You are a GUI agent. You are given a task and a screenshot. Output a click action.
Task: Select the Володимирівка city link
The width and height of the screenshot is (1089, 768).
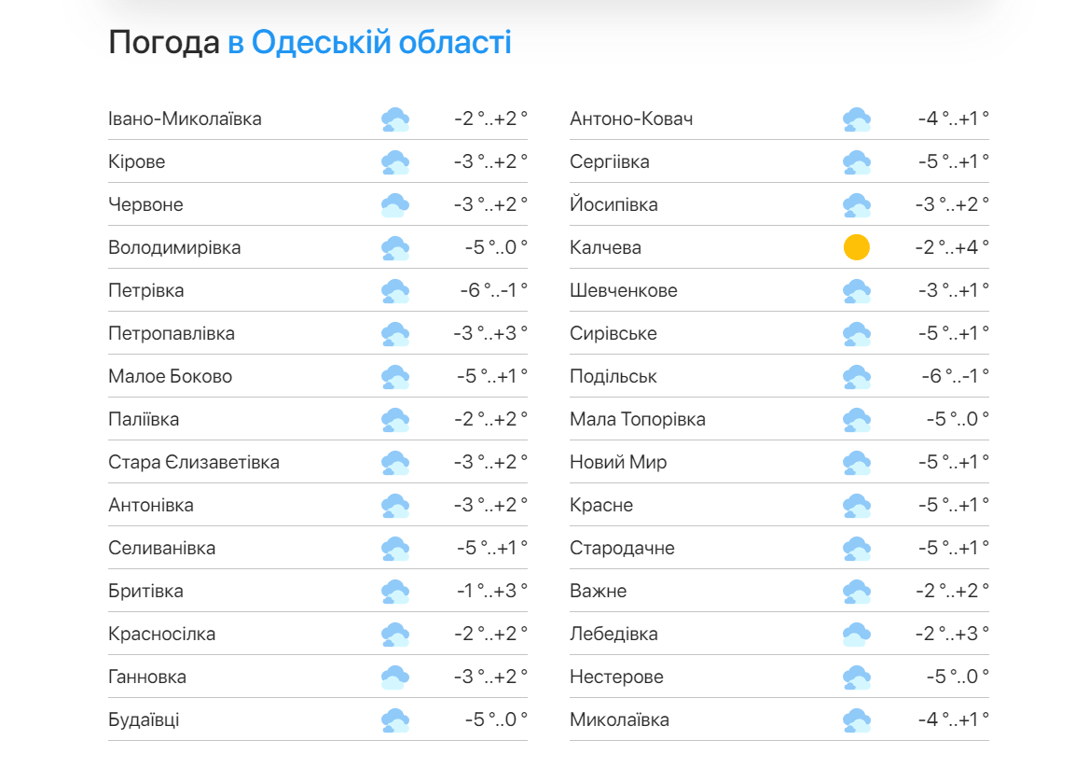[174, 248]
